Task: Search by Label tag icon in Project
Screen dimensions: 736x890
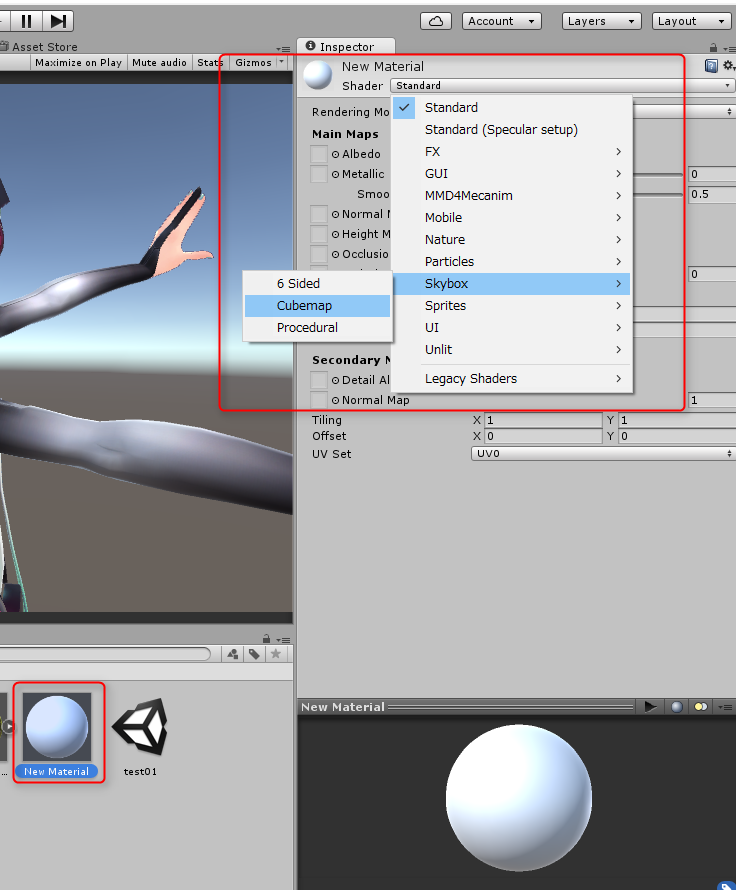Action: point(254,654)
